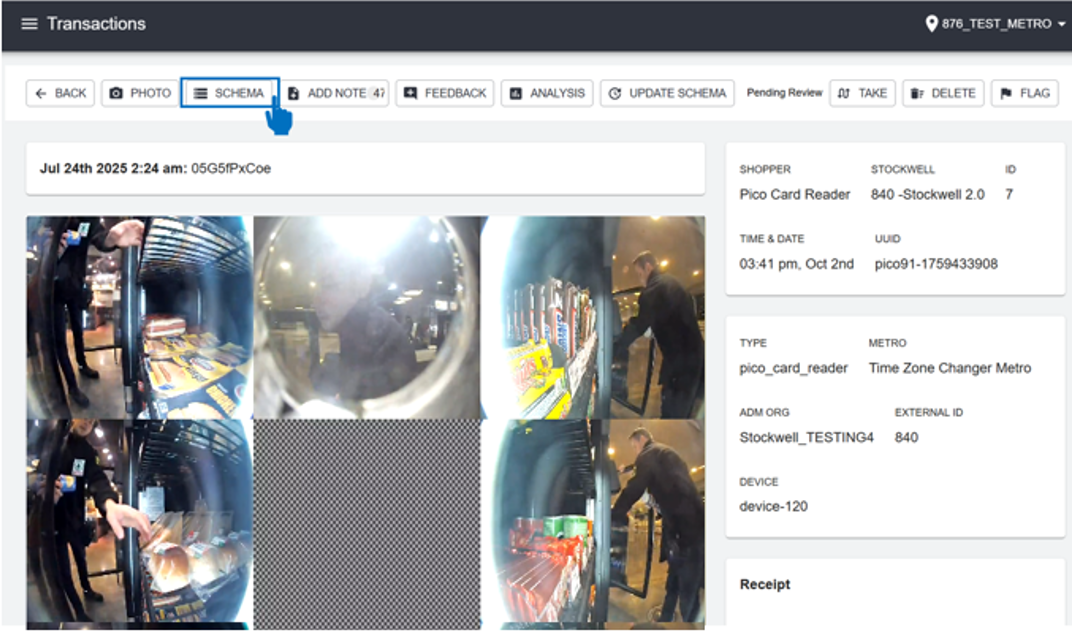Select the bottom-left bread shelf image
Image resolution: width=1072 pixels, height=634 pixels.
point(139,523)
